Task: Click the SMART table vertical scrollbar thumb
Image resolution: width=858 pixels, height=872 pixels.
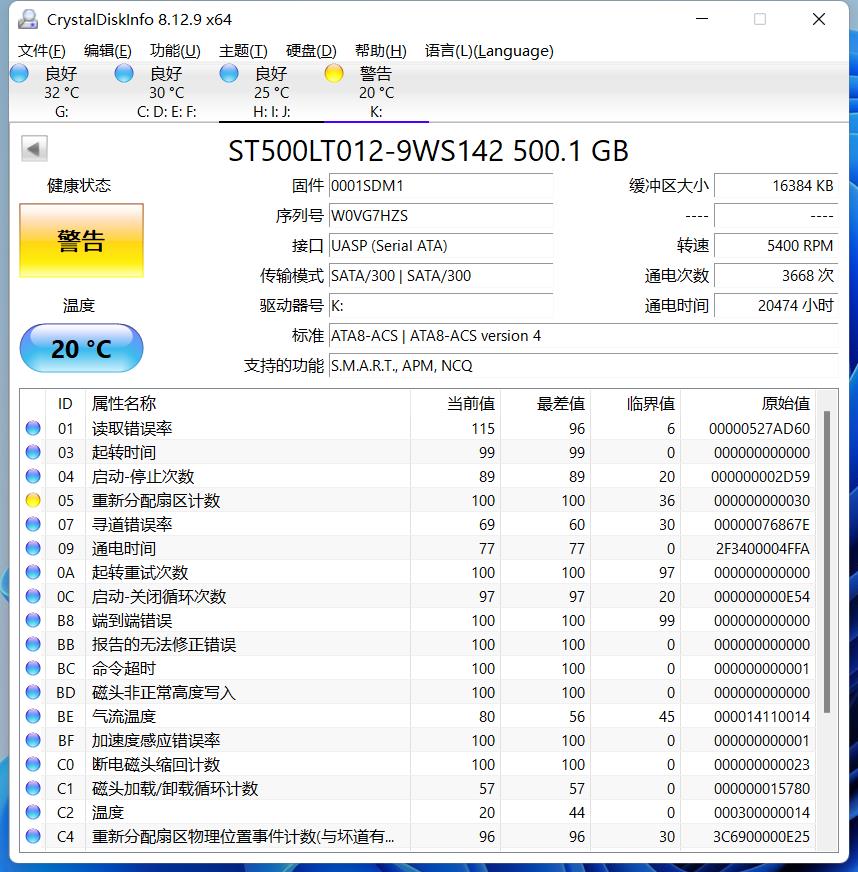Action: pyautogui.click(x=827, y=562)
